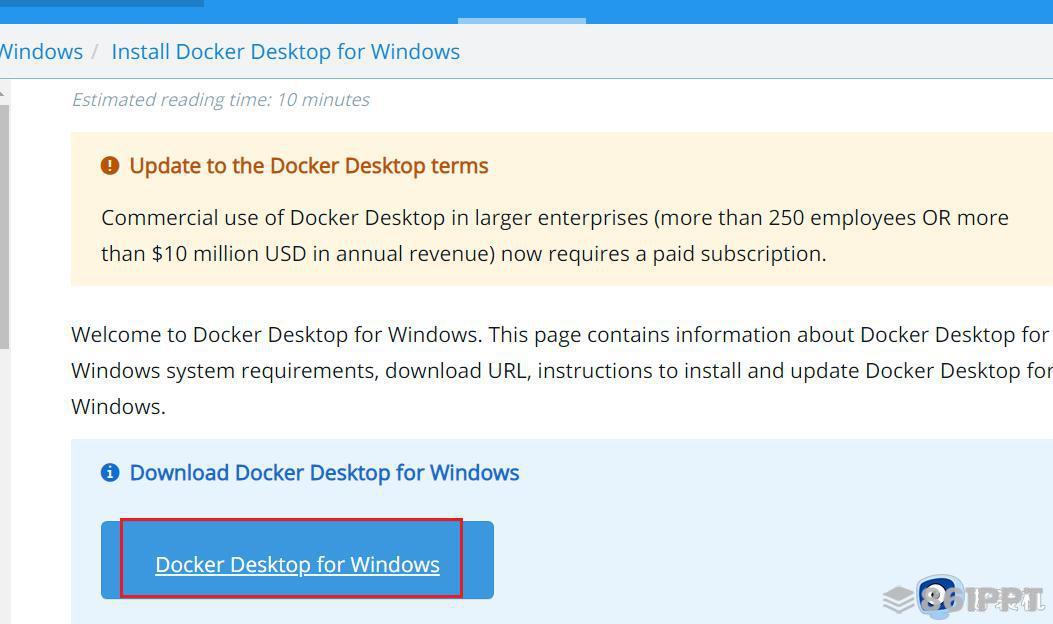Click the 'Commercial use of Docker Desktop' notice text
Image resolution: width=1053 pixels, height=624 pixels.
click(555, 236)
